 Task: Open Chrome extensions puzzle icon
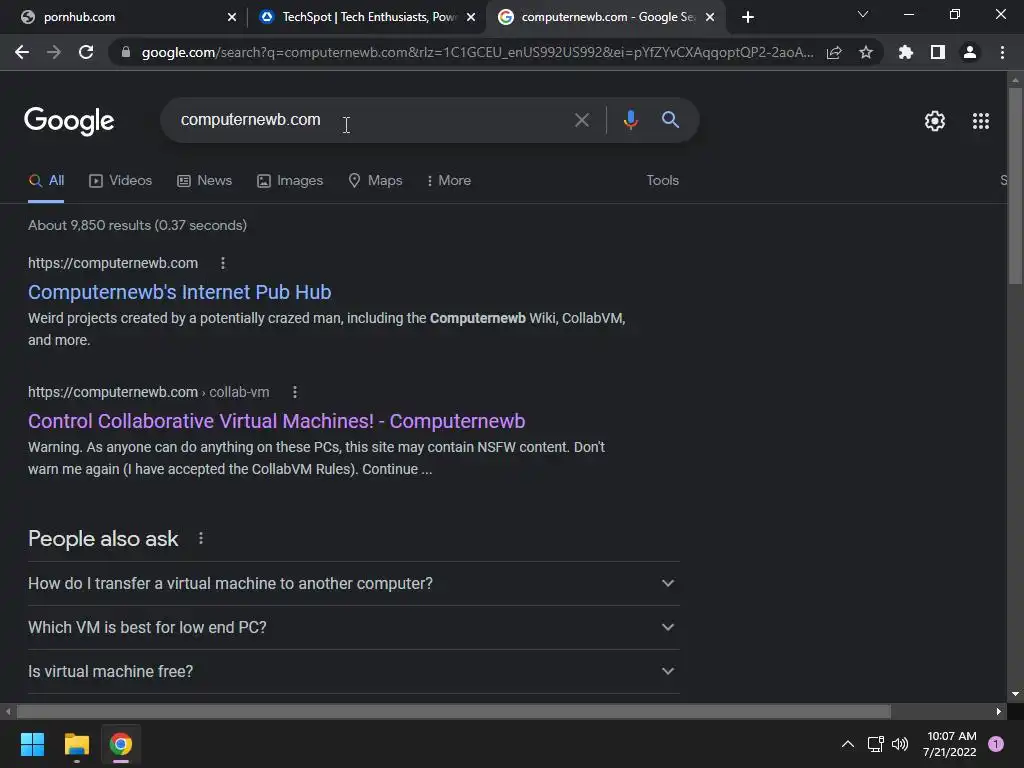tap(905, 52)
